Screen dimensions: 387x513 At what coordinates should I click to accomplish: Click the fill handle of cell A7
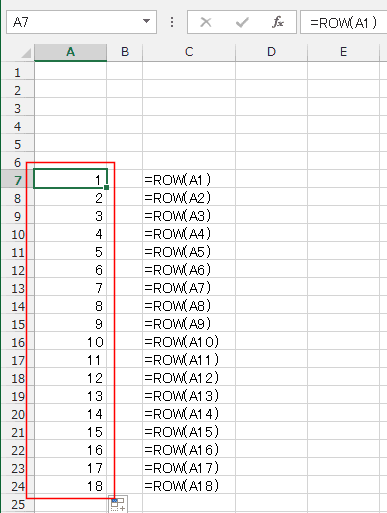[x=107, y=188]
